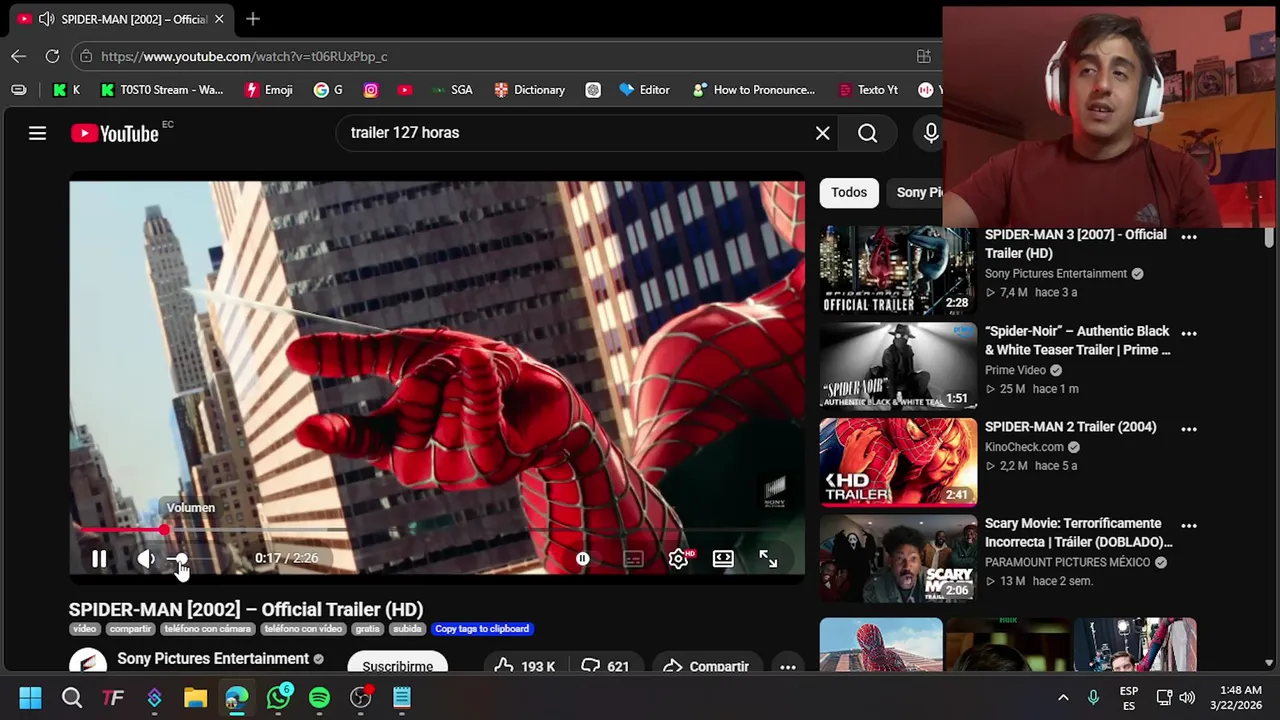Toggle the autoplay switch in the player
This screenshot has height=720, width=1280.
(x=583, y=559)
